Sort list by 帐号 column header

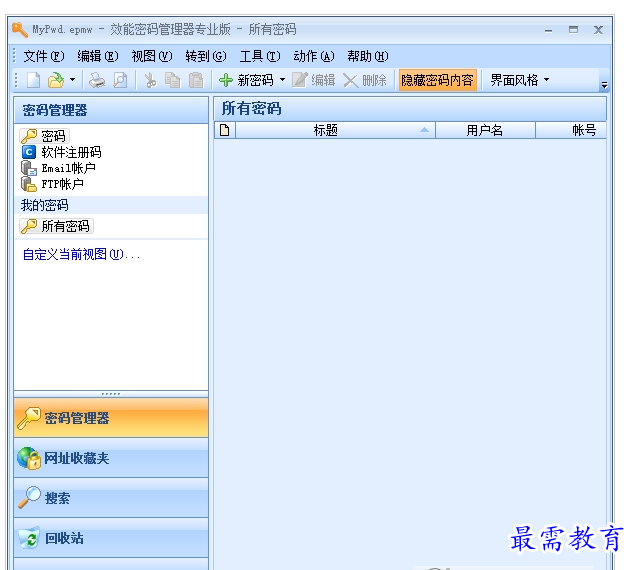click(571, 130)
